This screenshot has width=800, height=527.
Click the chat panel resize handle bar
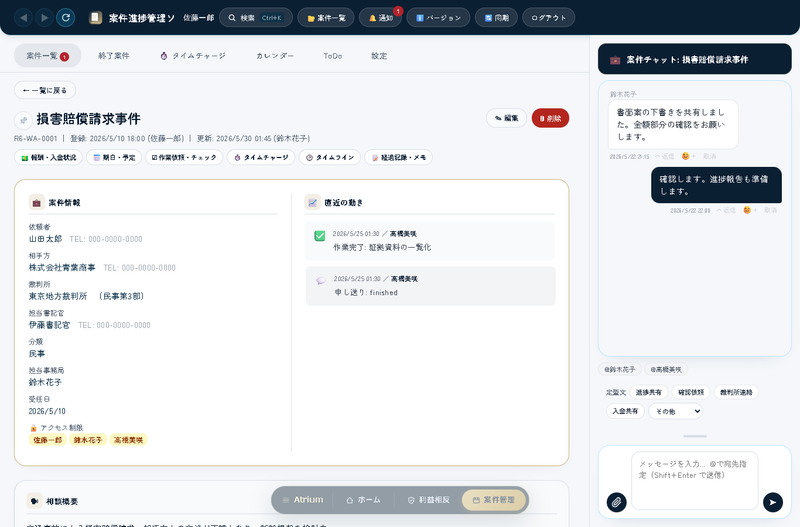pyautogui.click(x=695, y=436)
